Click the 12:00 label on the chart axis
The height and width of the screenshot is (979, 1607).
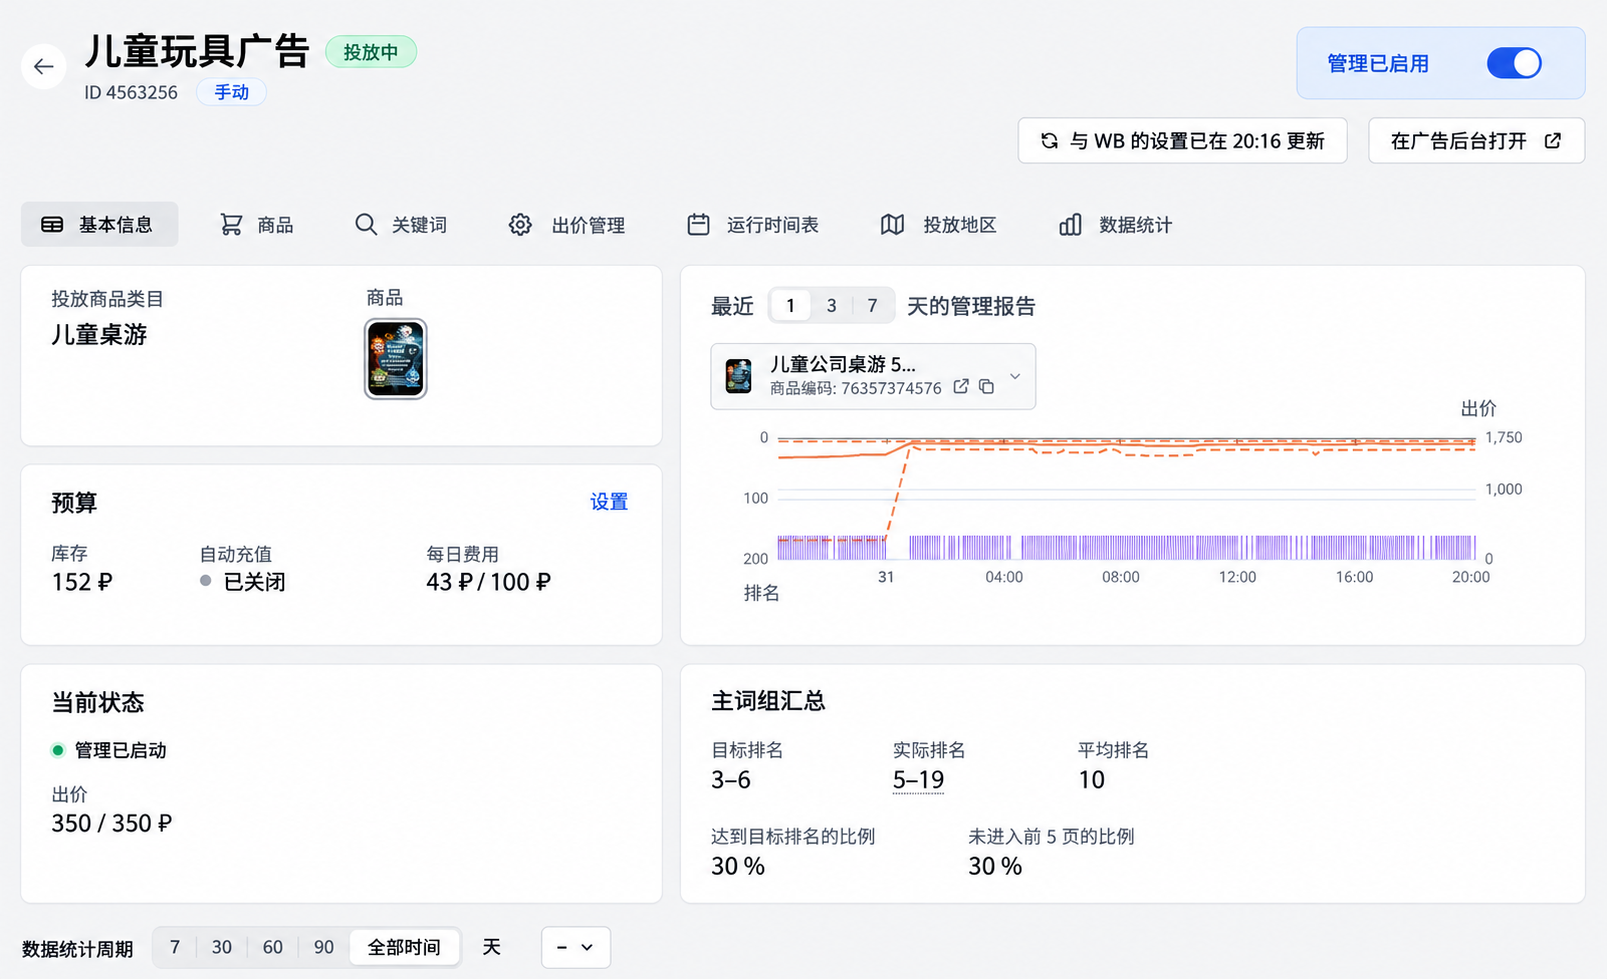(1237, 577)
